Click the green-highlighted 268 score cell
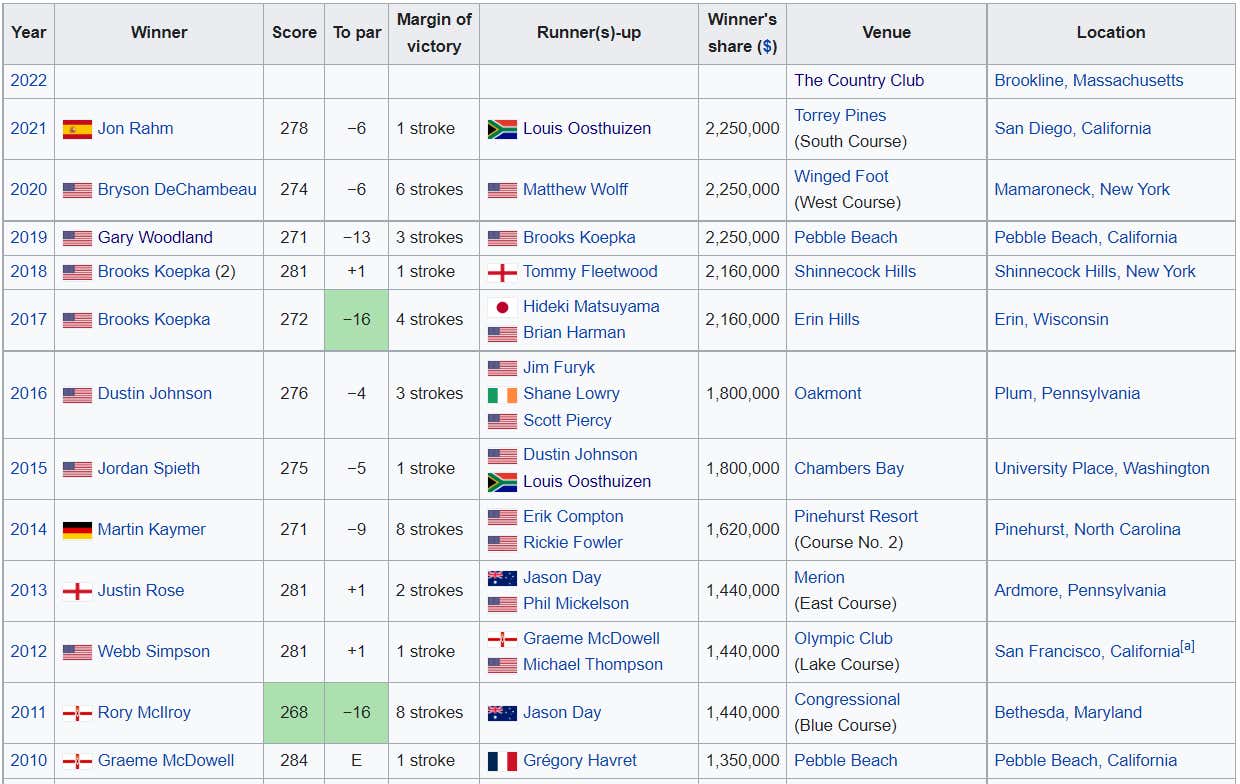1240x784 pixels. (294, 713)
